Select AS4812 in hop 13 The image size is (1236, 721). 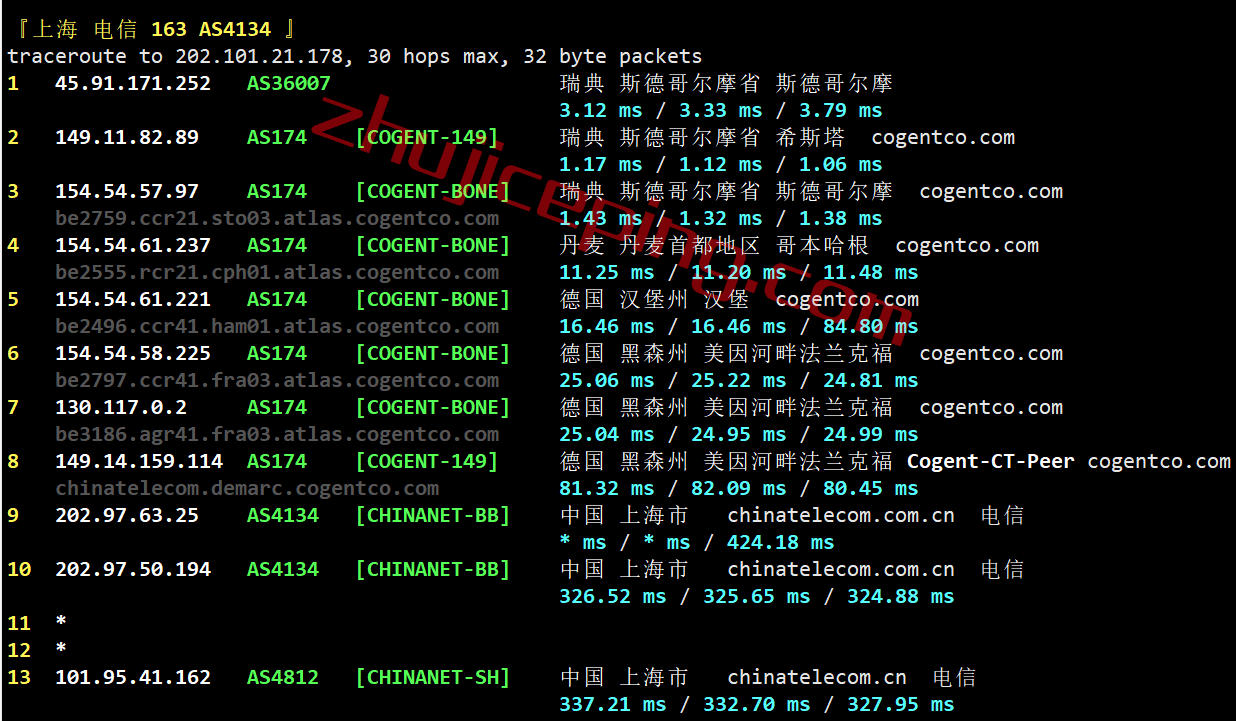283,677
